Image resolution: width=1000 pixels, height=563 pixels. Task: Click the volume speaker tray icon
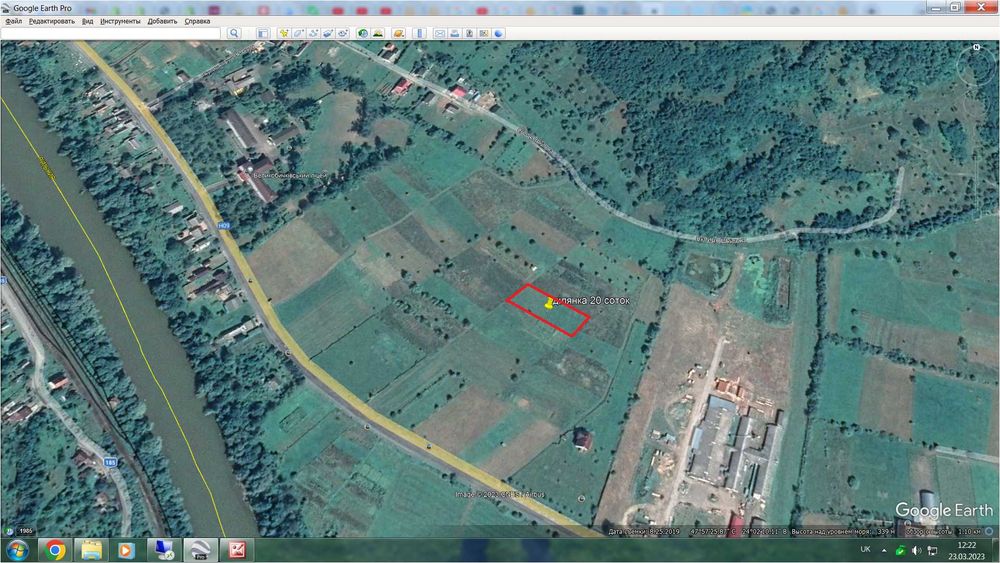tap(916, 550)
